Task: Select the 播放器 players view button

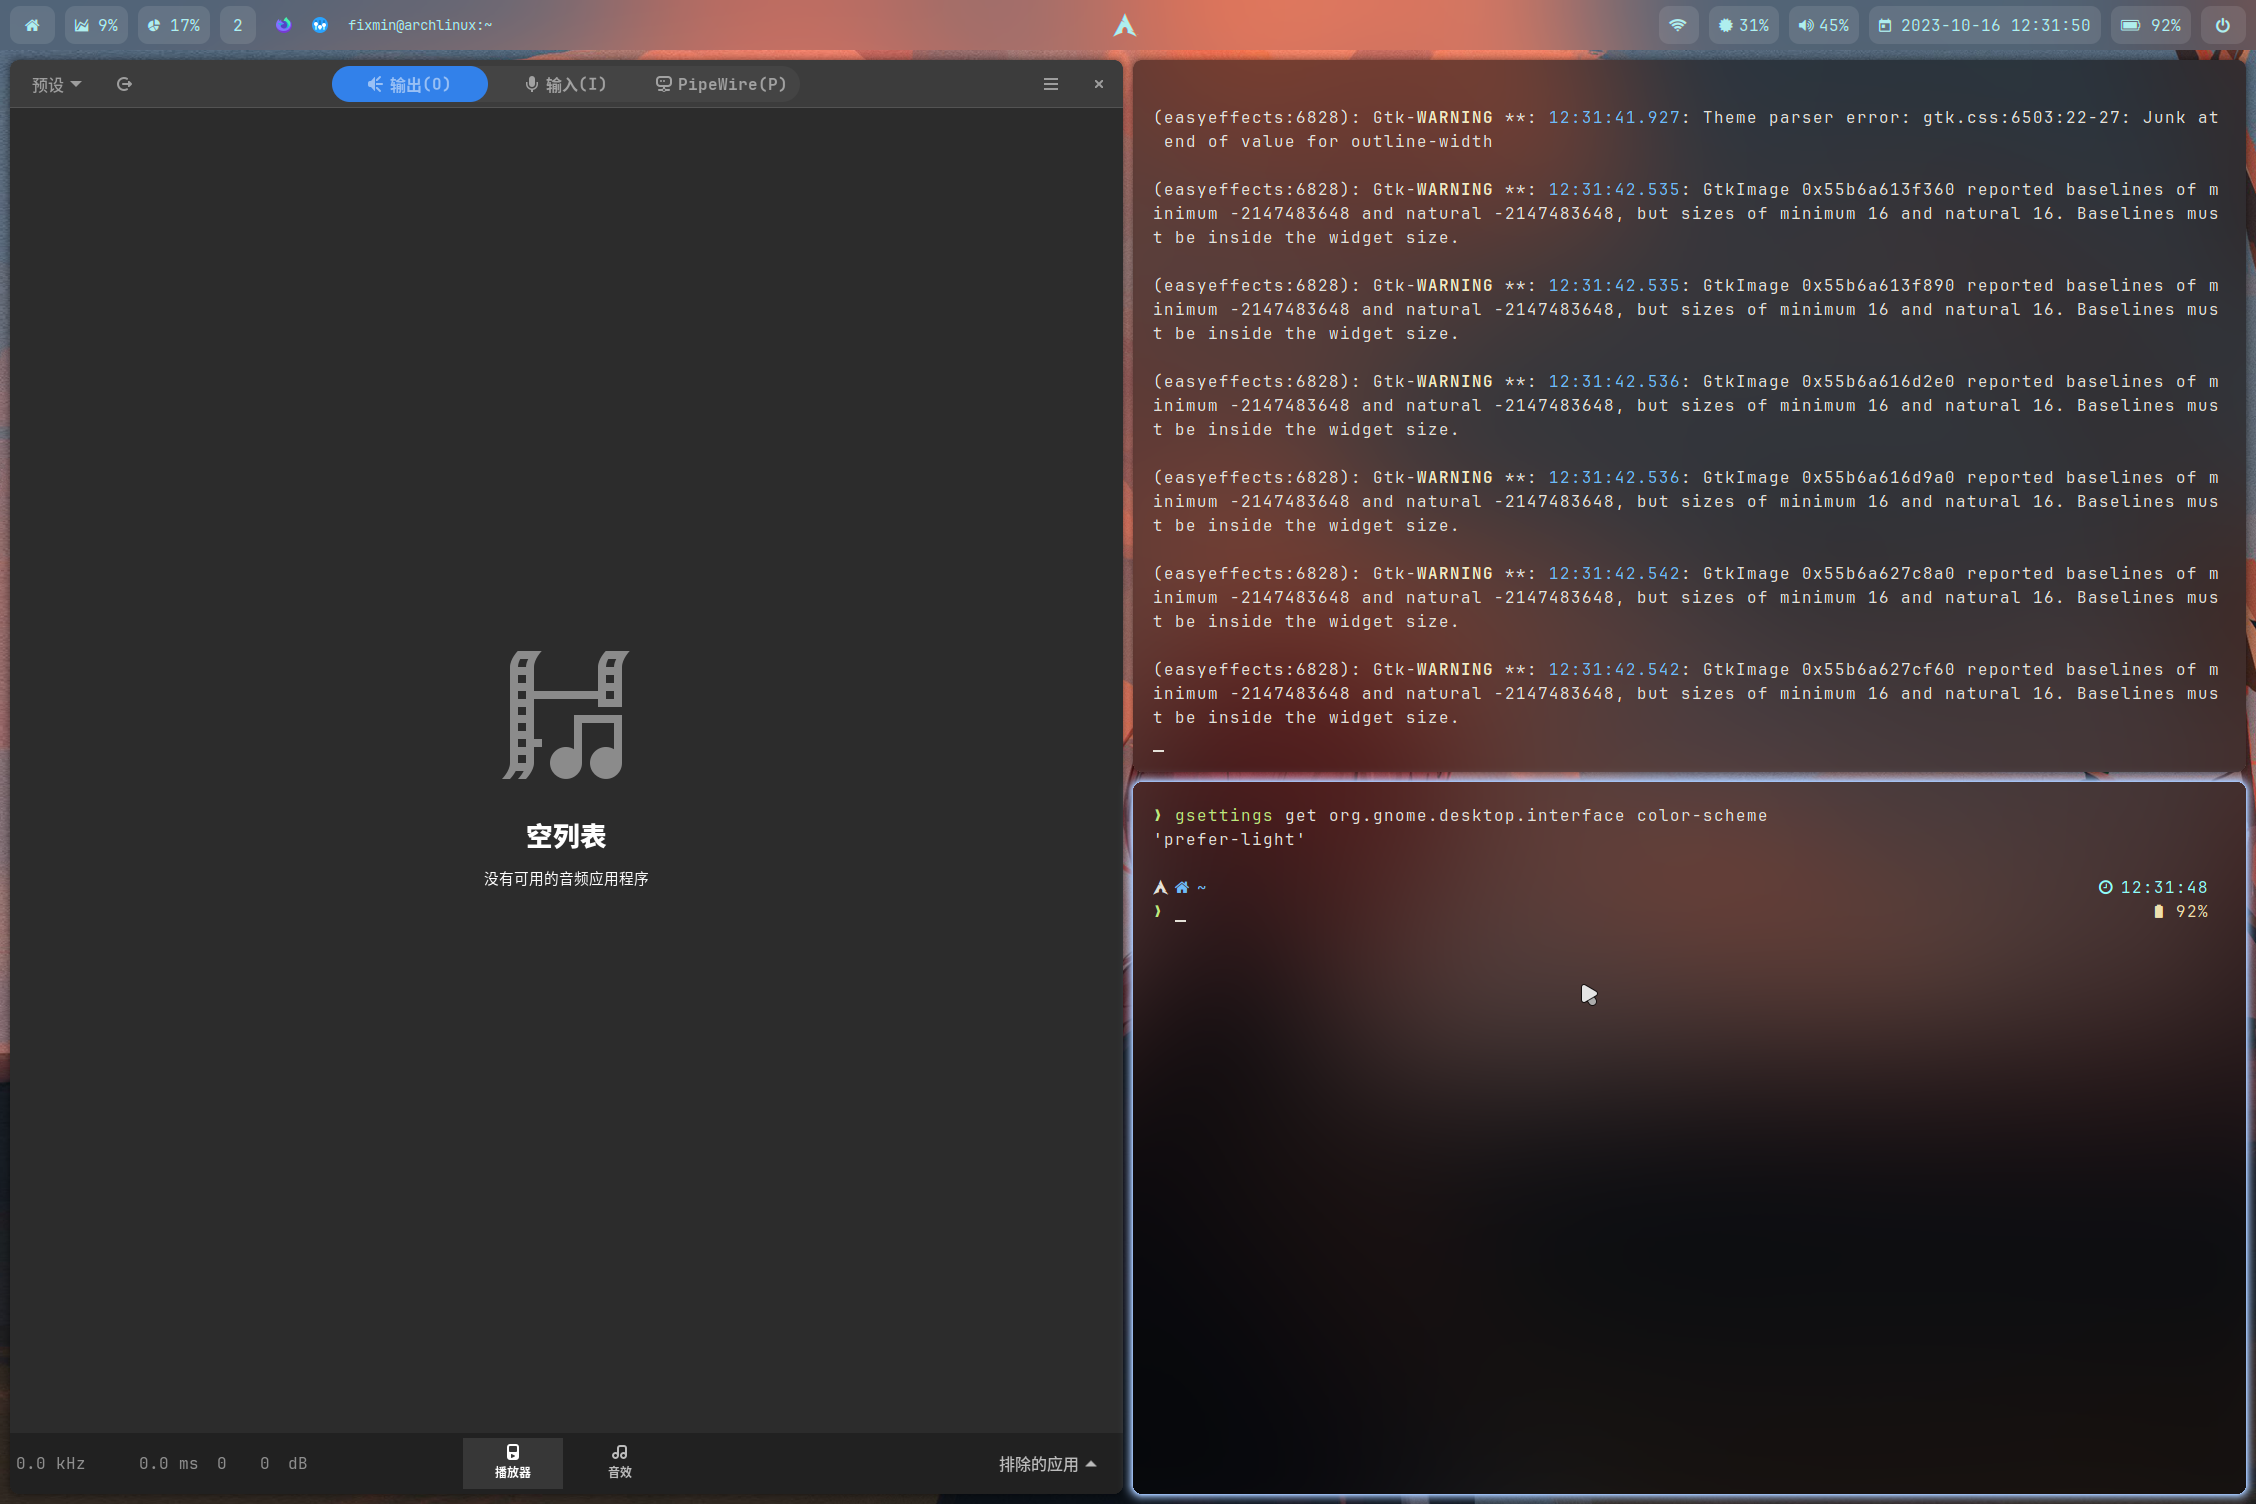Action: [x=512, y=1462]
